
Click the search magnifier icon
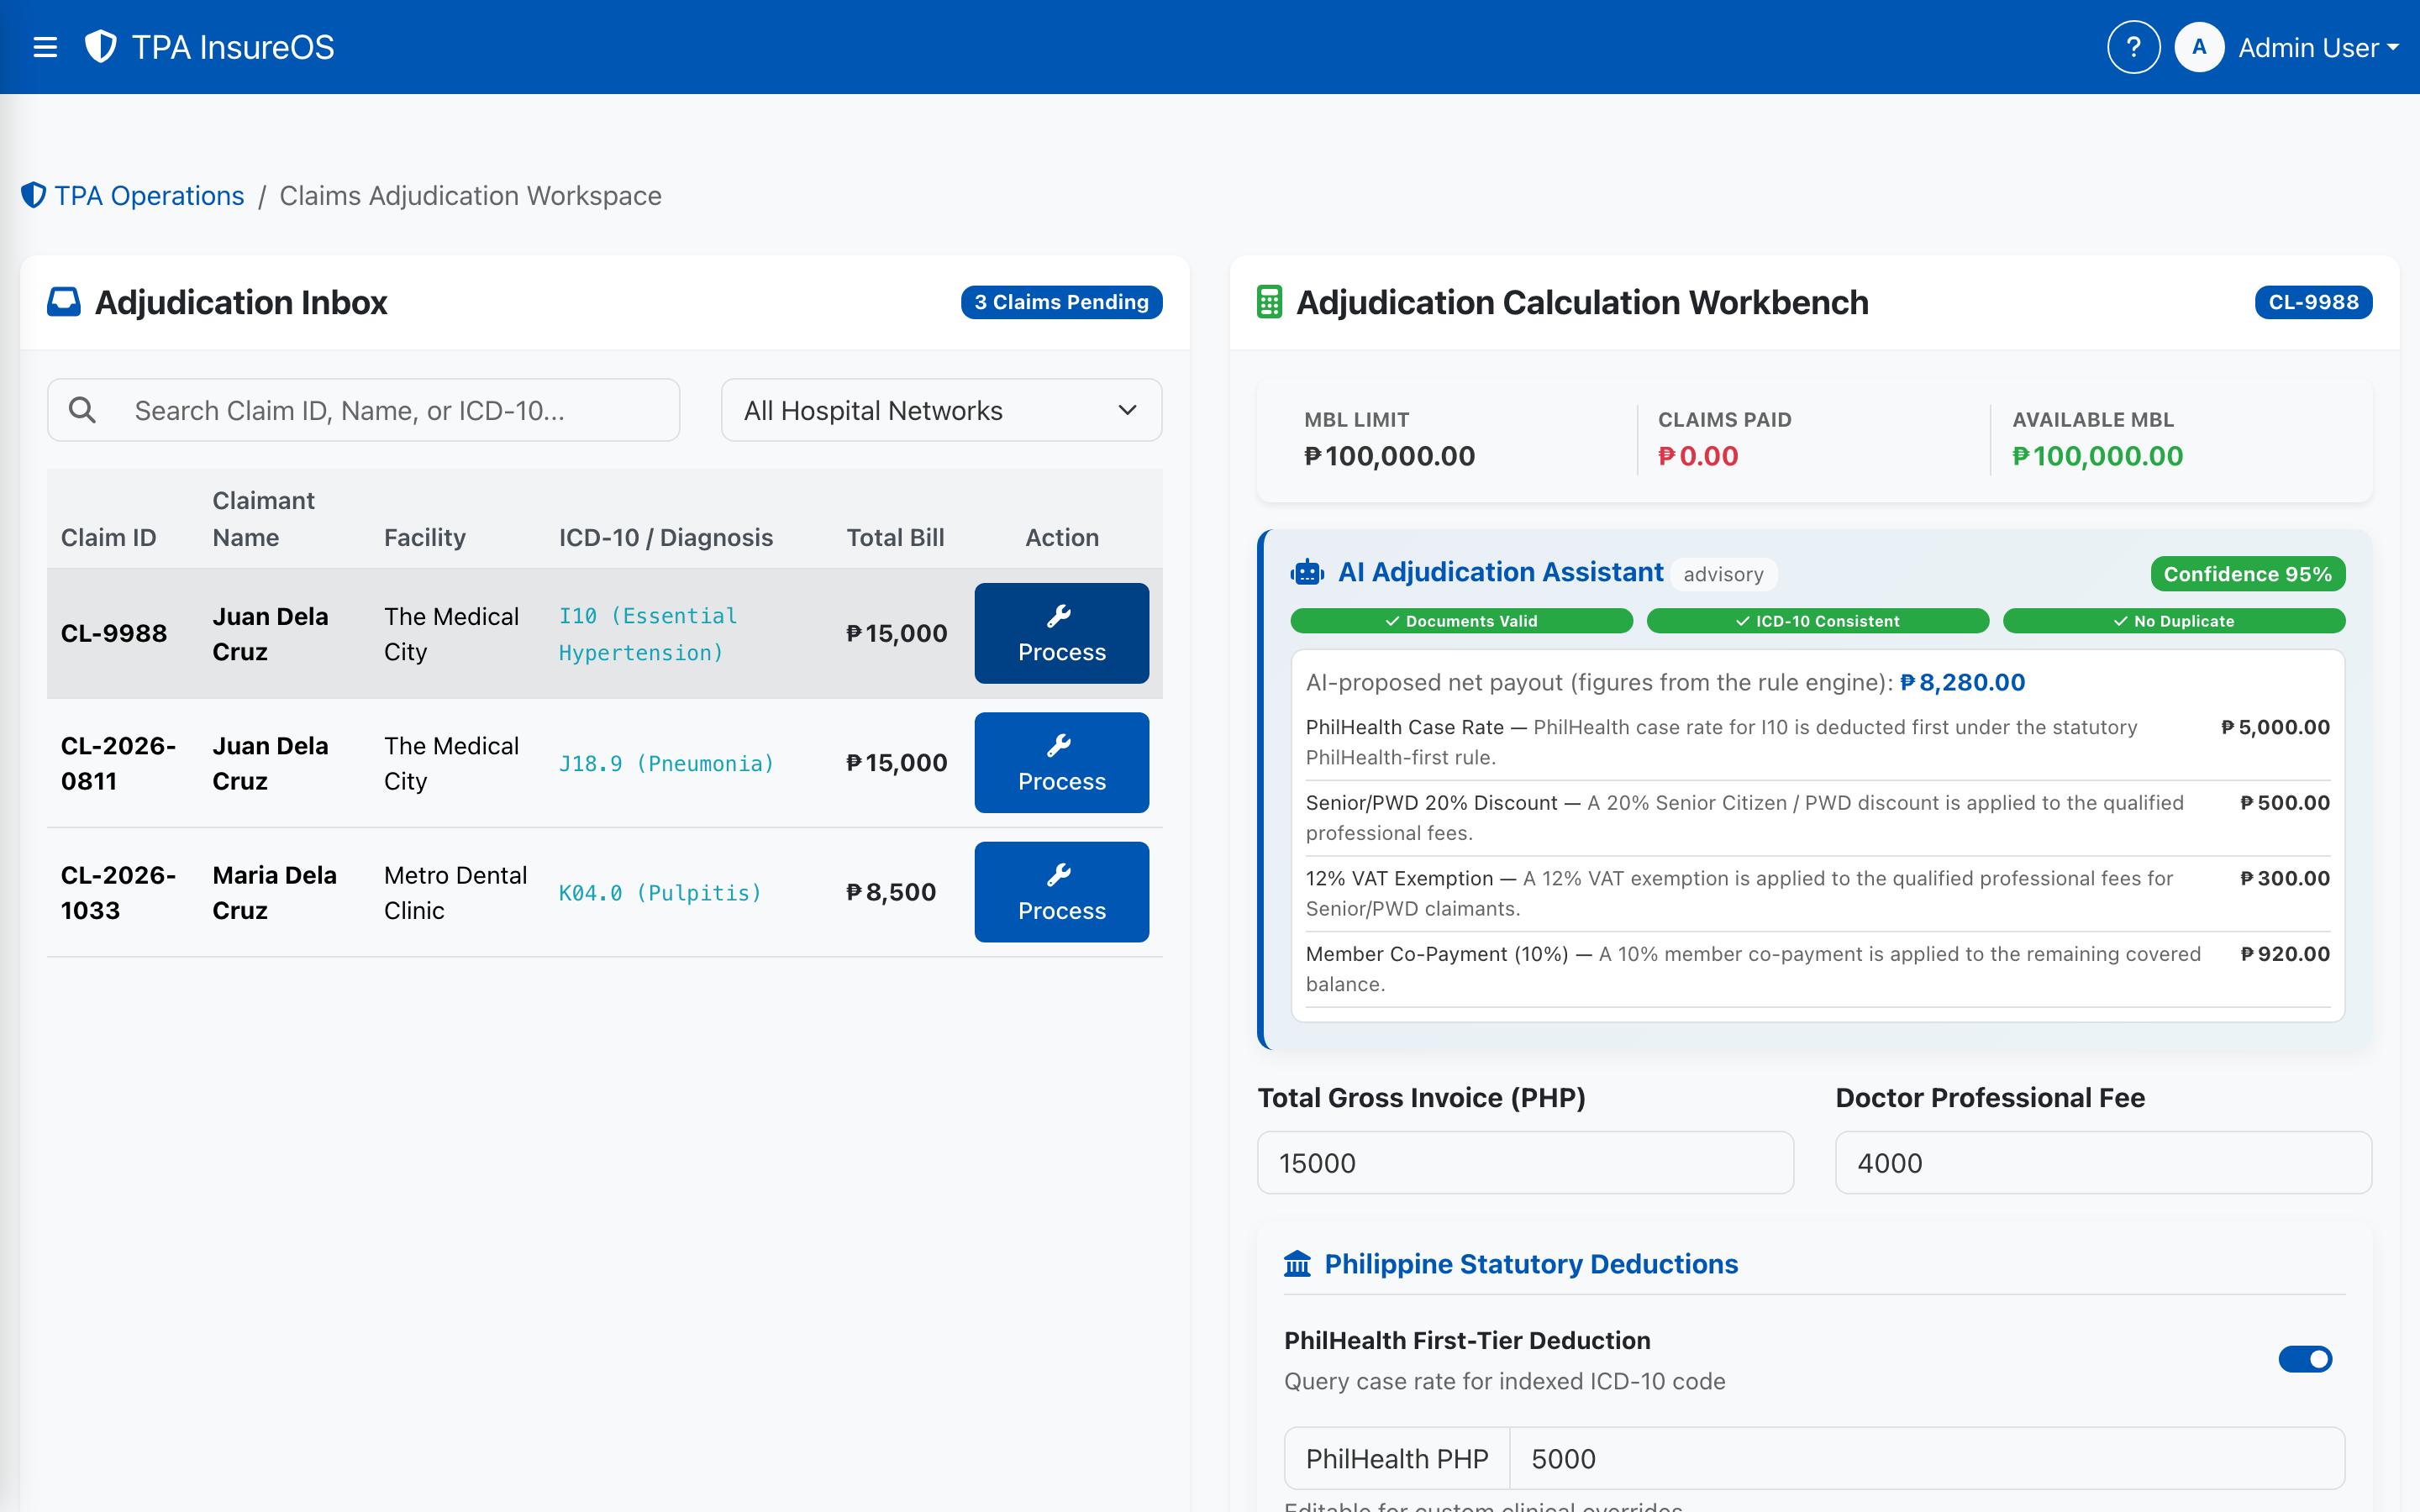[x=82, y=410]
